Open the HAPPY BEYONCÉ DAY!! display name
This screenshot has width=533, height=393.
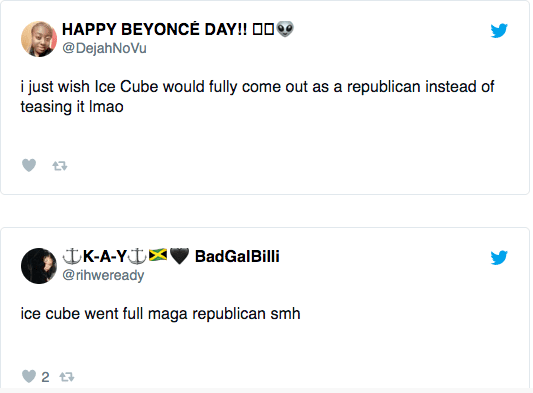(x=178, y=29)
